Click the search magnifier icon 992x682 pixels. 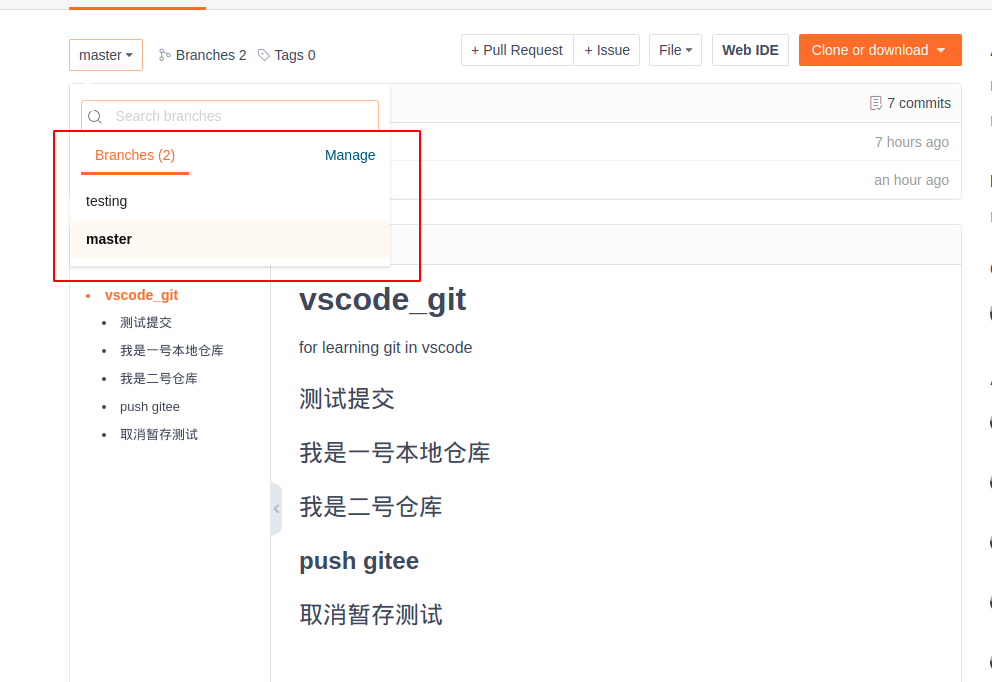pyautogui.click(x=95, y=116)
